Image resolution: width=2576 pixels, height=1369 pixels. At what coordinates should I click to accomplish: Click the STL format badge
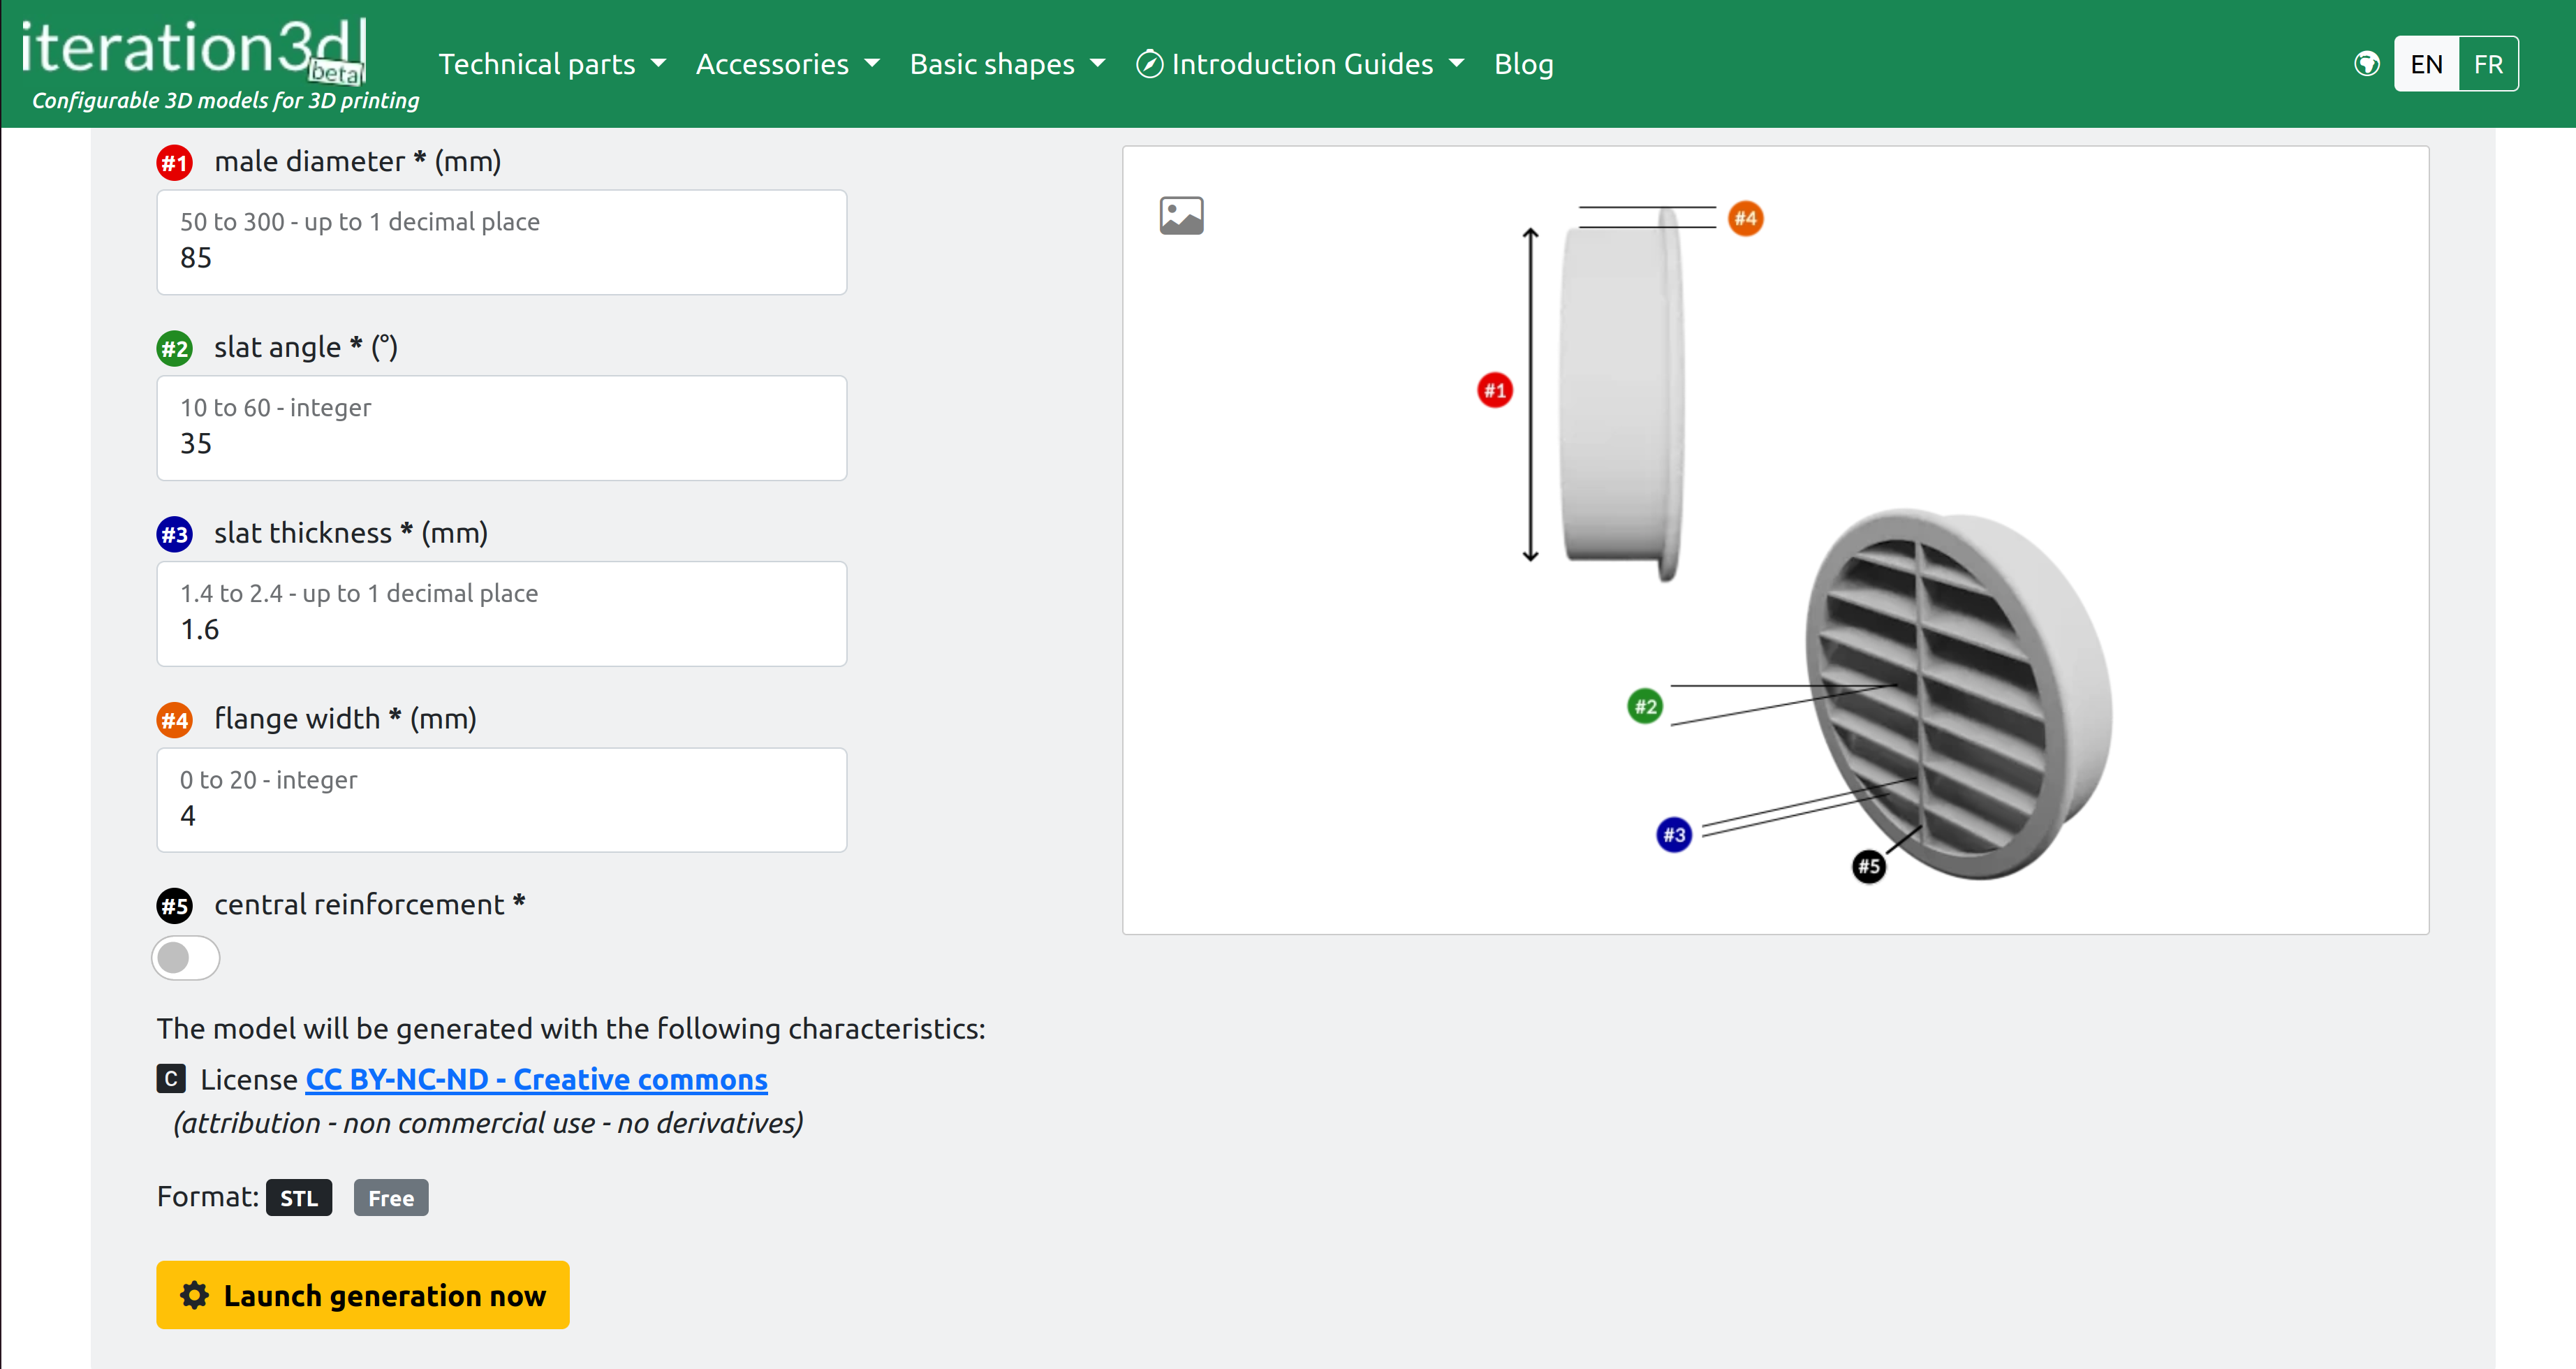(x=299, y=1197)
